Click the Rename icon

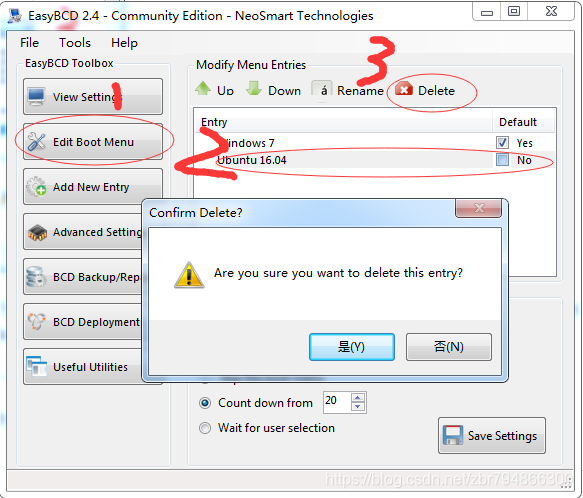(x=322, y=89)
